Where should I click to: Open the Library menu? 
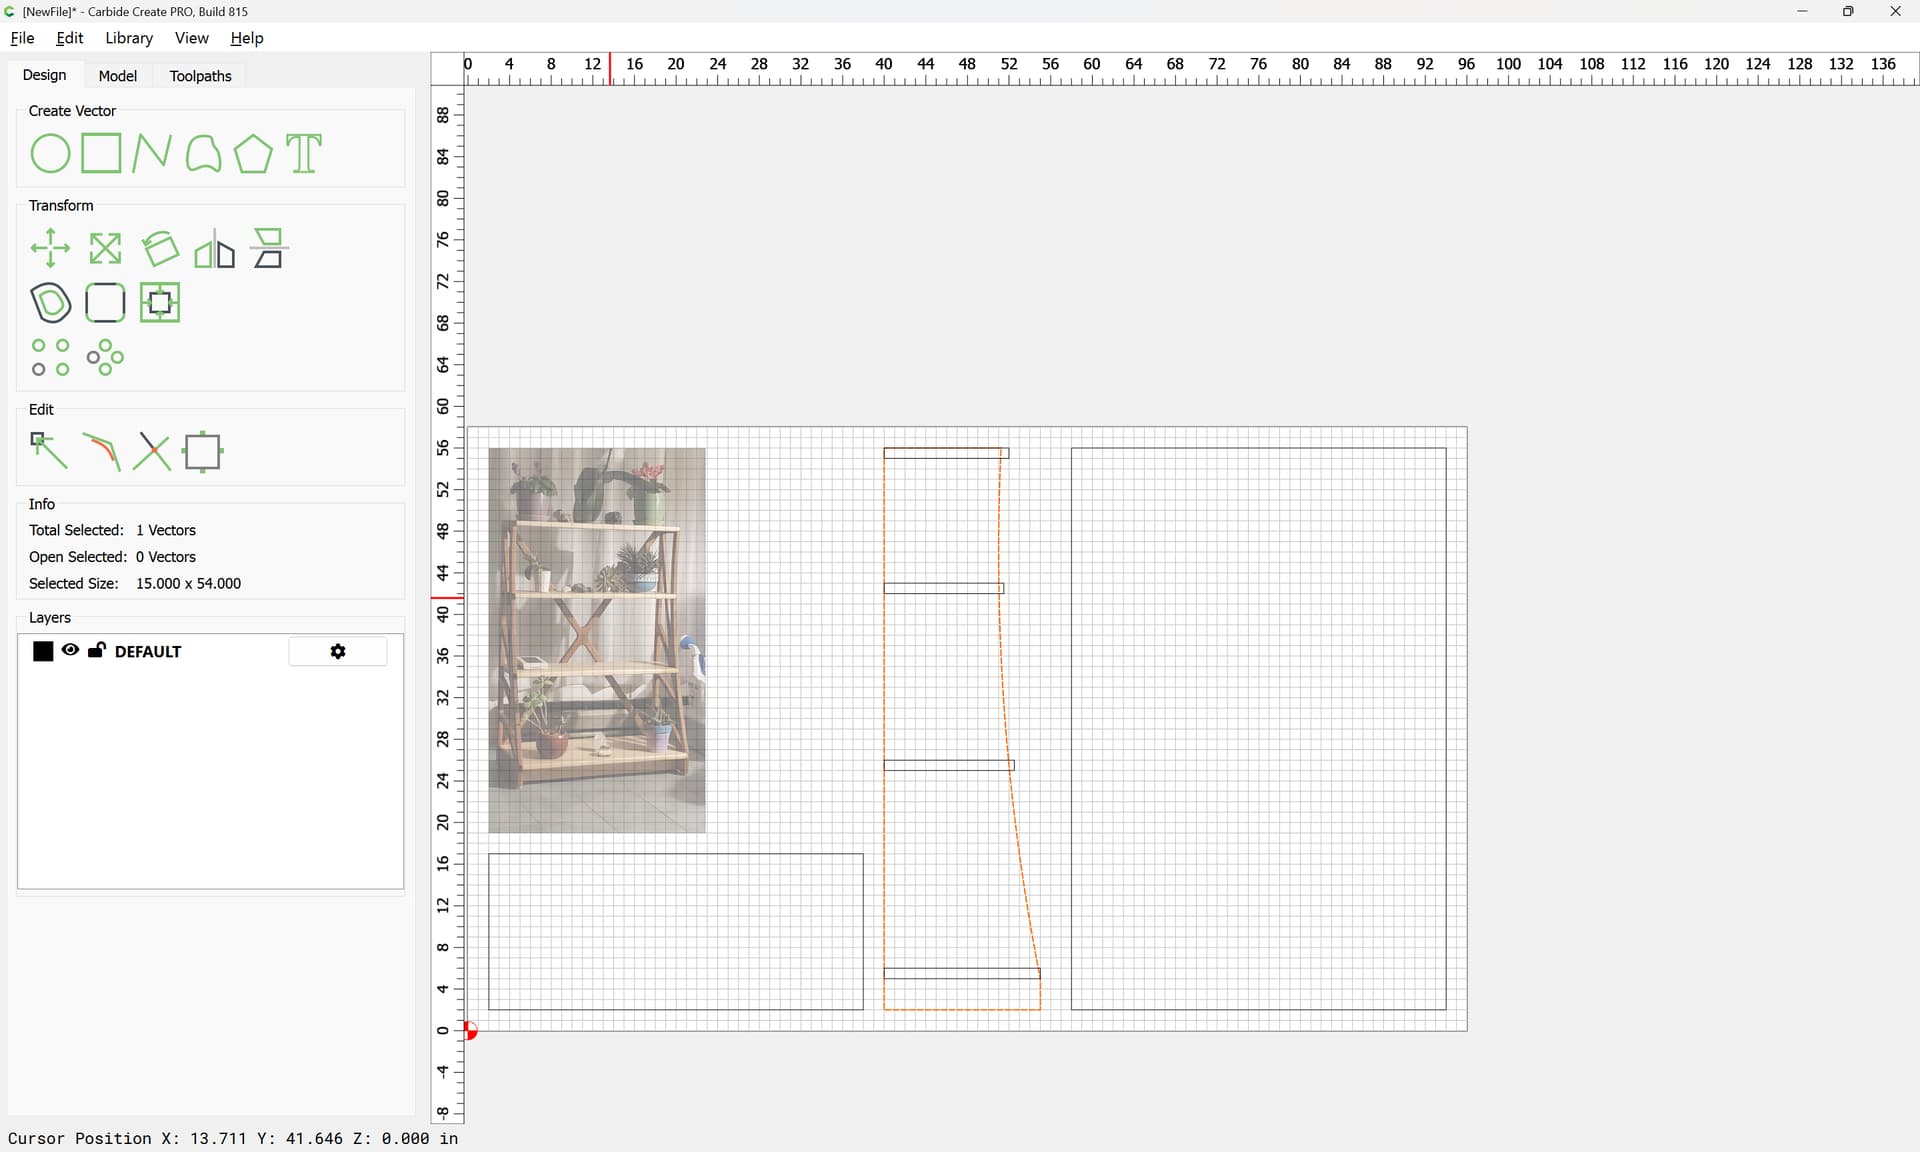coord(129,38)
